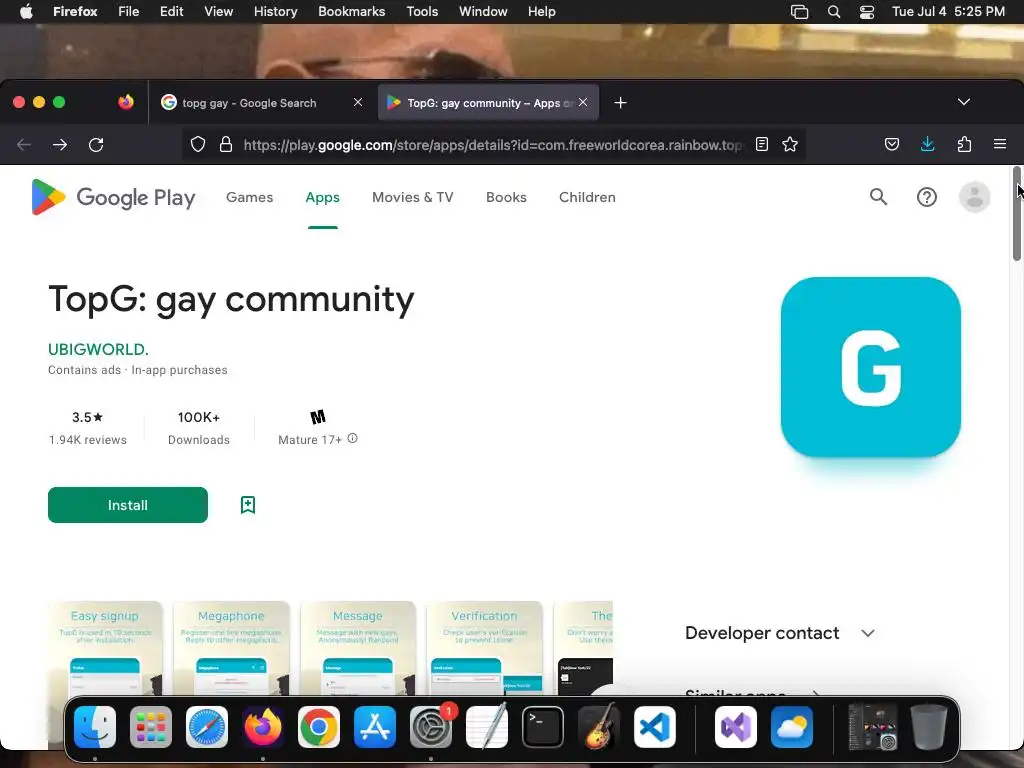Open tracking protection shield info

tap(198, 144)
